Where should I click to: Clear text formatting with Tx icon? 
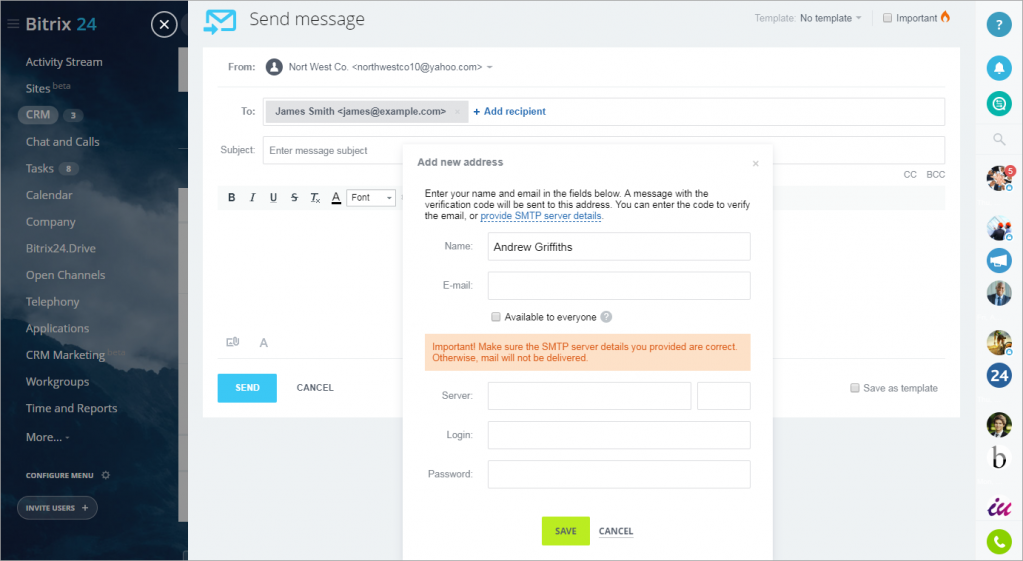(x=315, y=197)
